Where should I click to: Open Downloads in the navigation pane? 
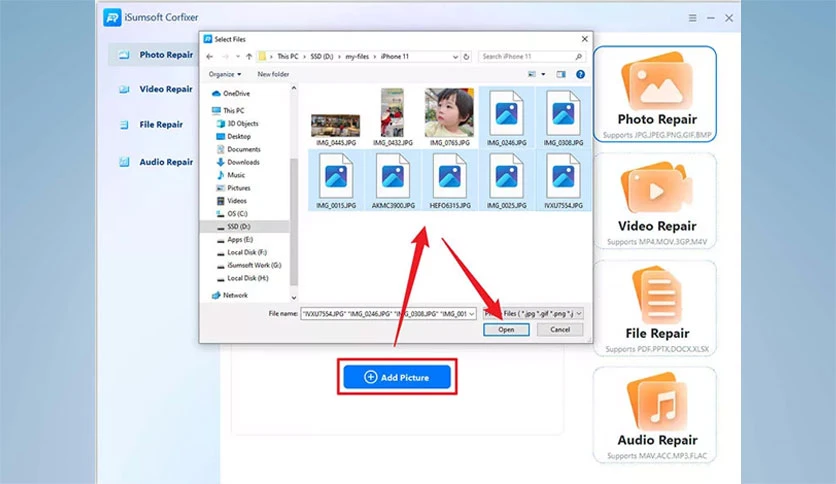tap(238, 162)
